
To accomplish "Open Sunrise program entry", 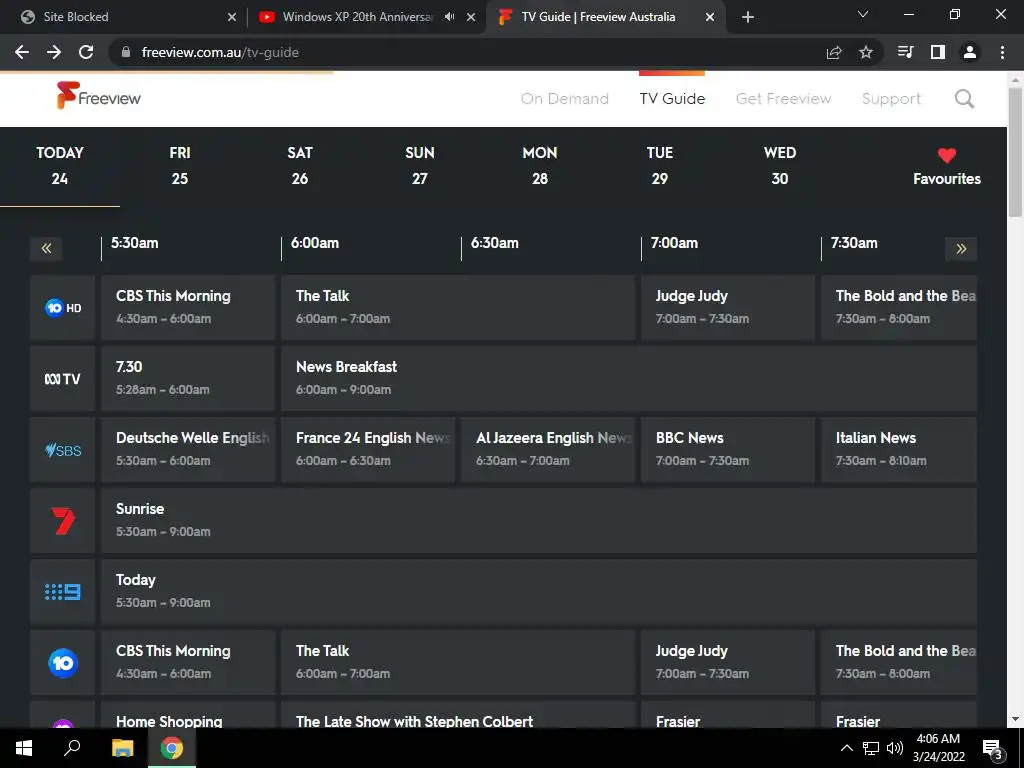I will point(539,521).
